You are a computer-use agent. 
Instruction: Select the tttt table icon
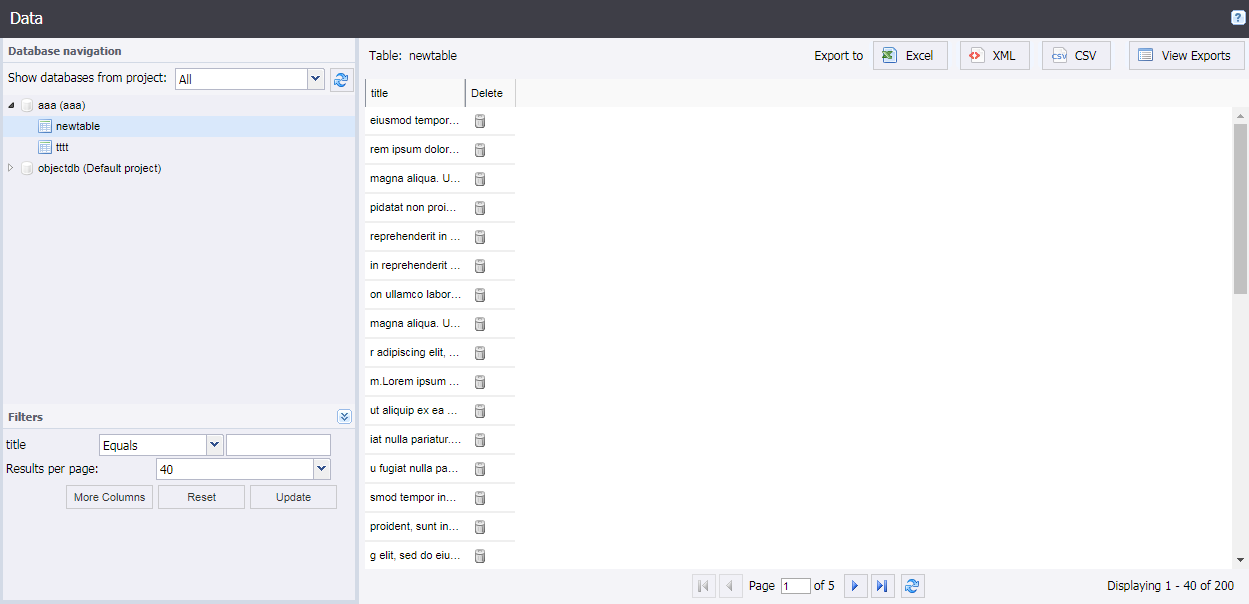[x=46, y=146]
